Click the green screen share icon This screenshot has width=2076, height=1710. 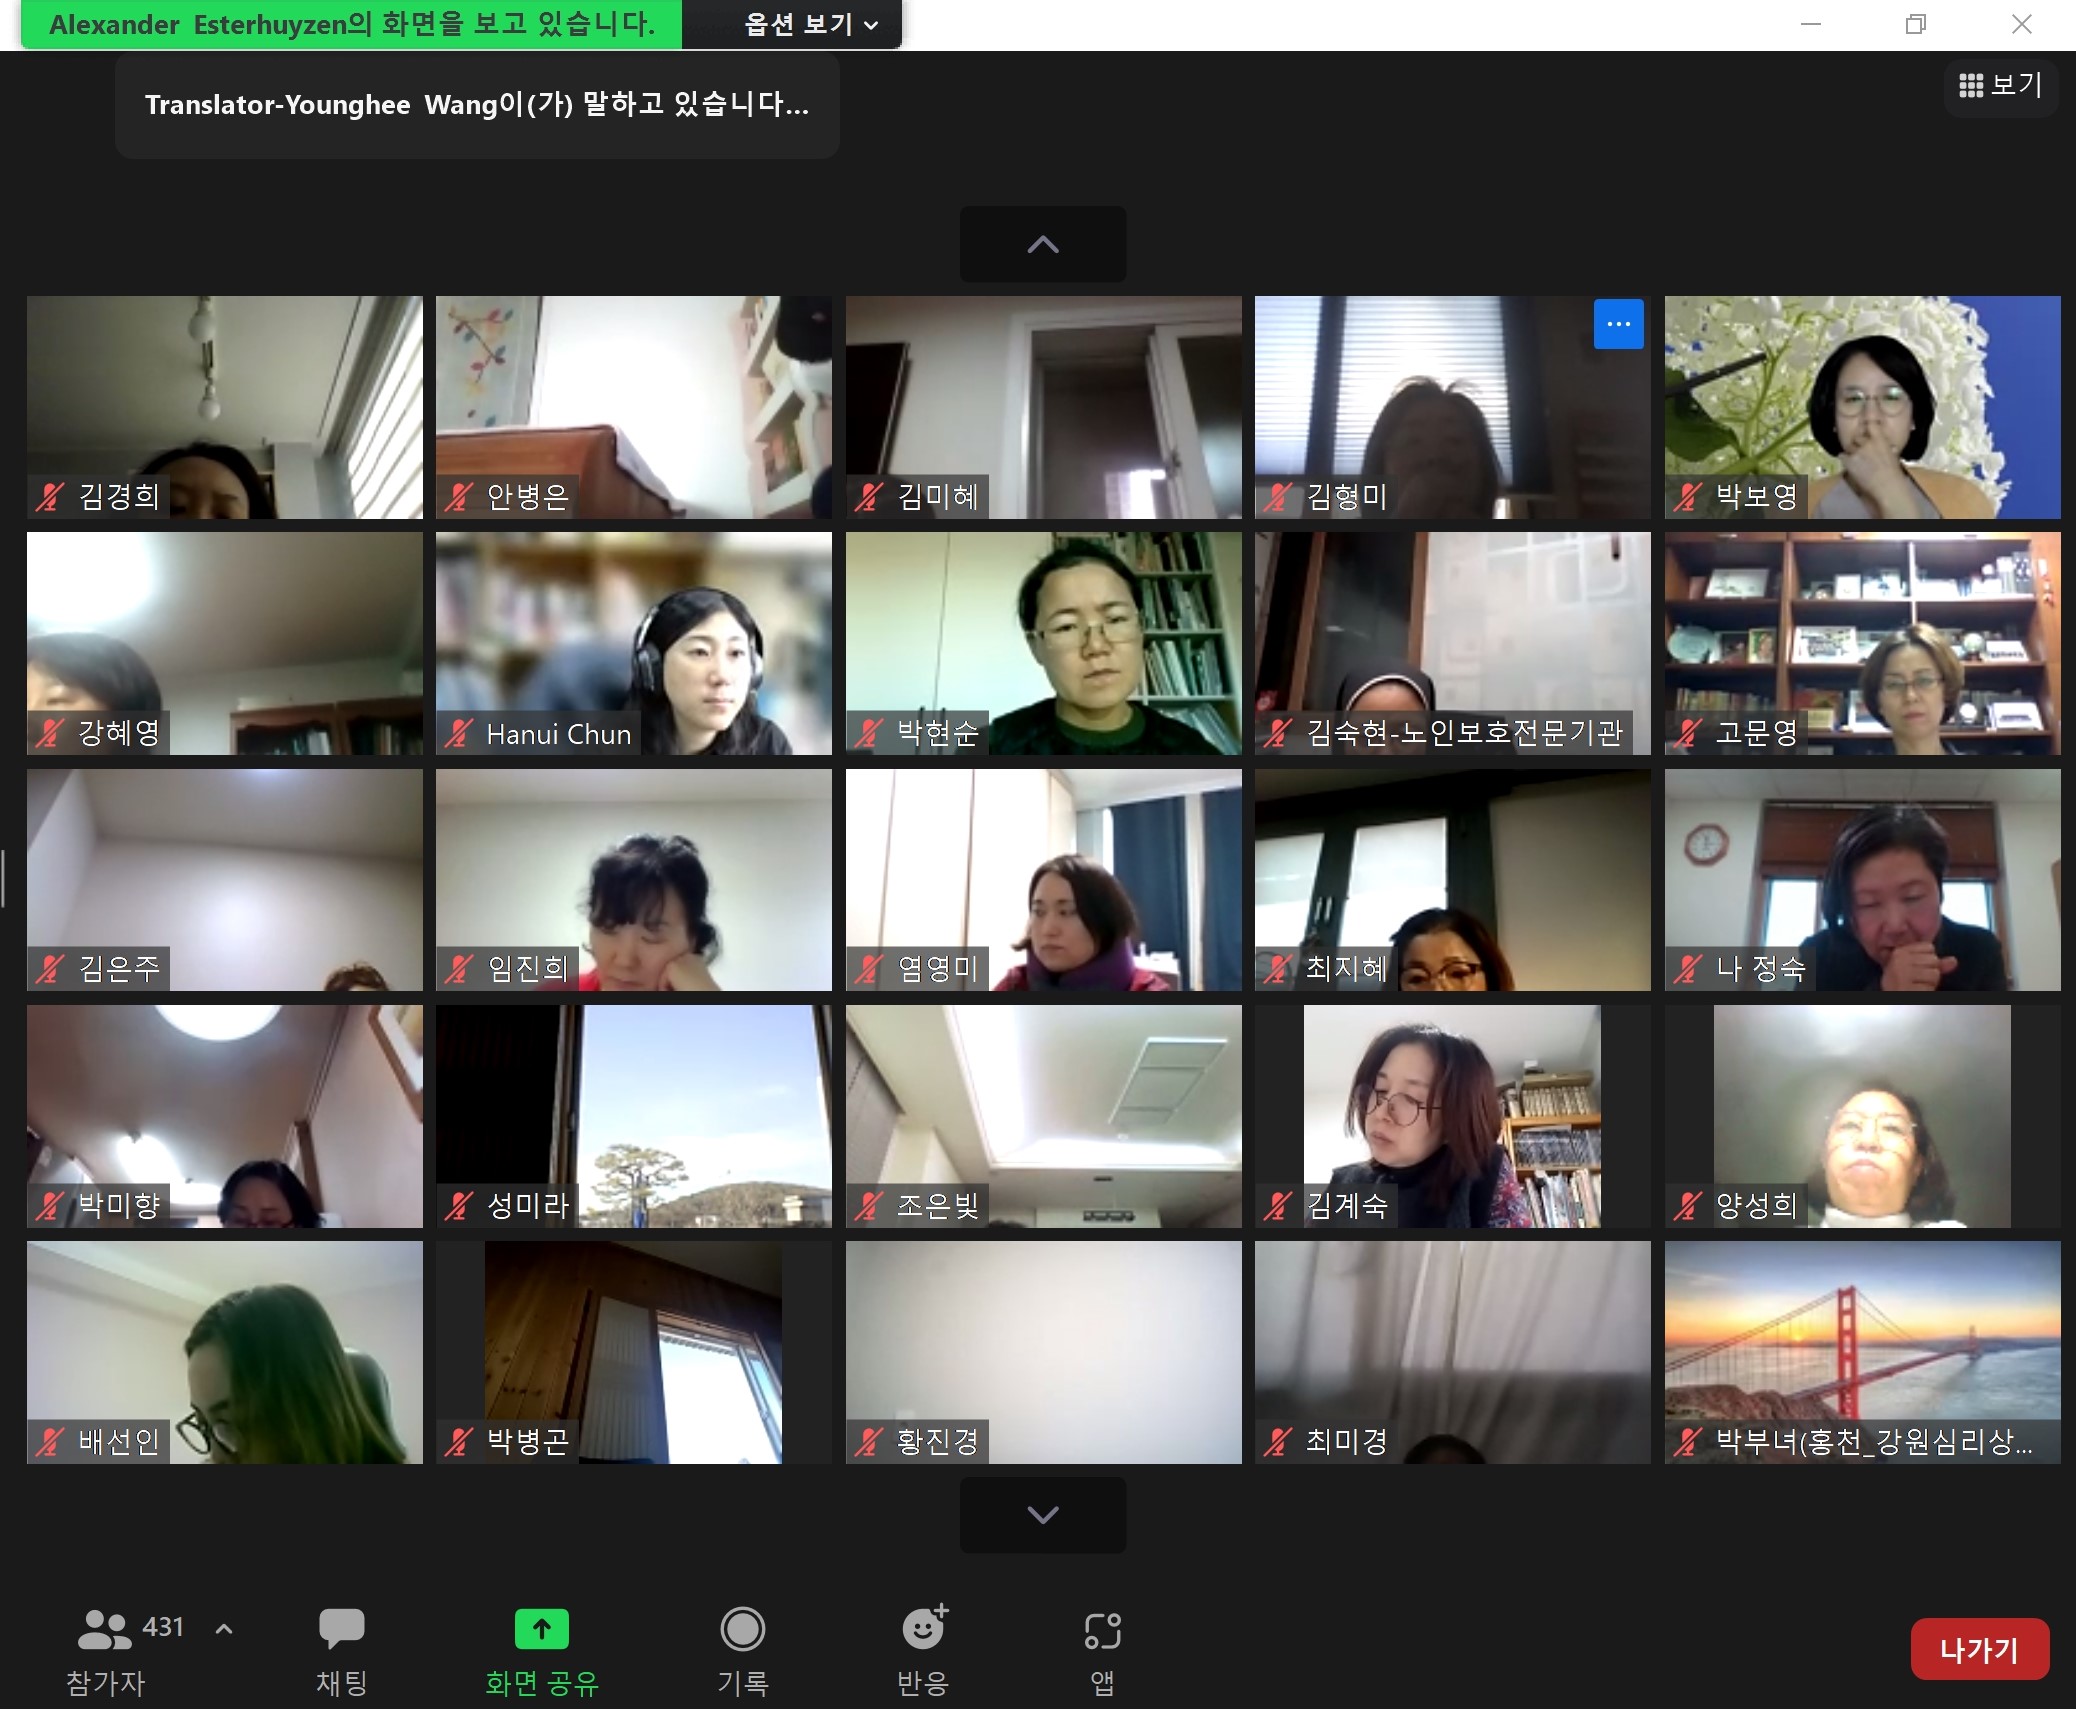pos(542,1629)
